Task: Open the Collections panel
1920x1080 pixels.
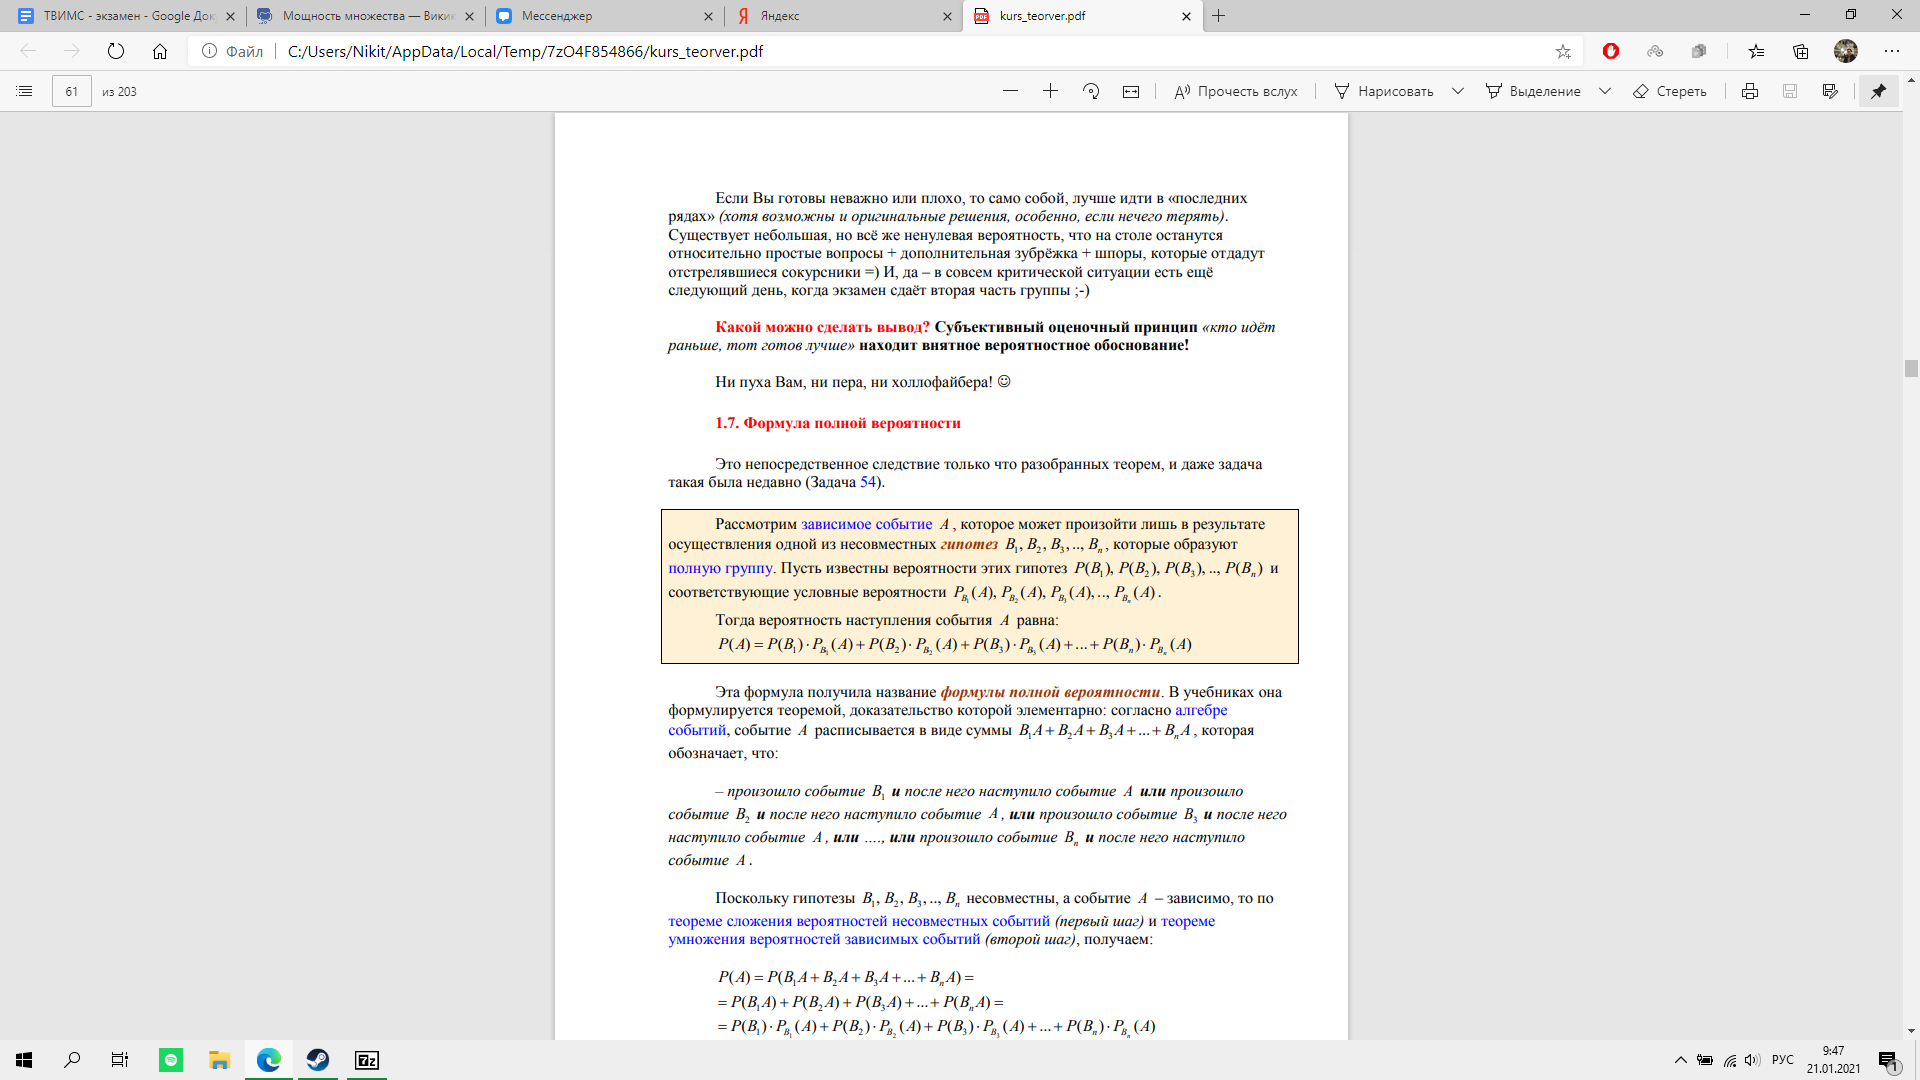Action: click(x=1801, y=51)
